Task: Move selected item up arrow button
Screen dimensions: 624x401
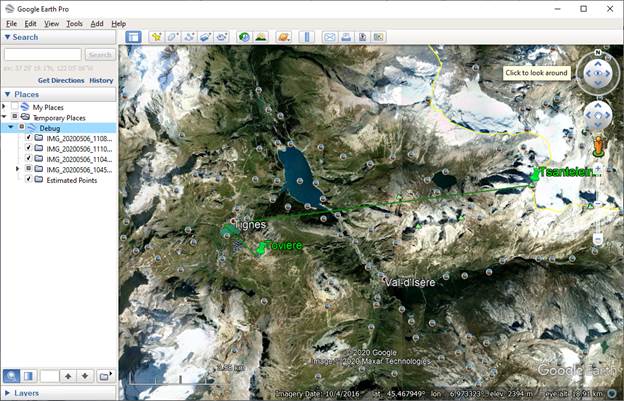Action: click(68, 376)
